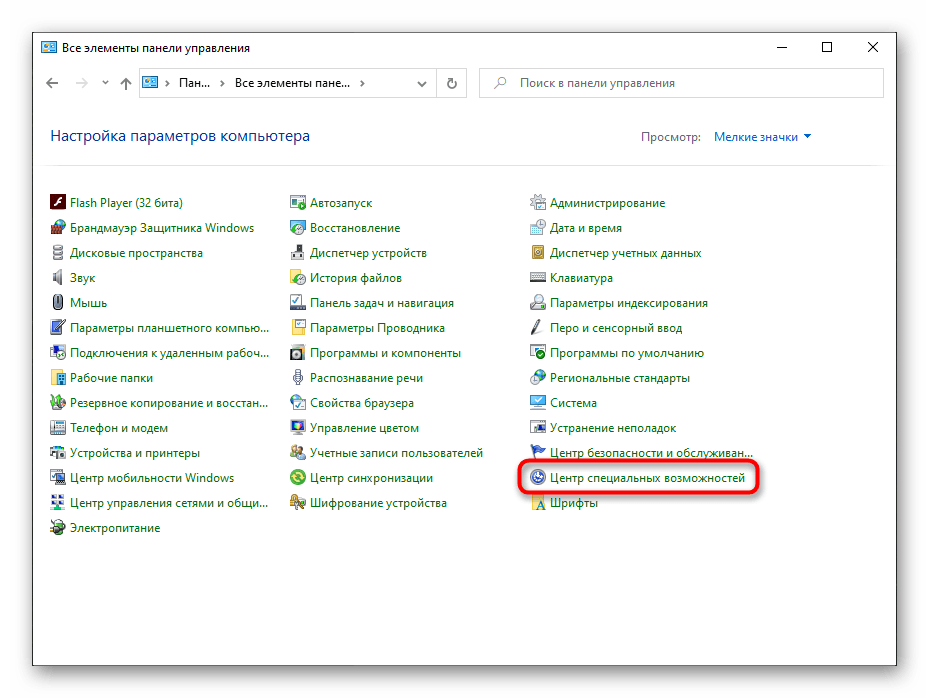This screenshot has width=929, height=698.
Task: Click the address bar Control Panel icon
Action: (x=150, y=82)
